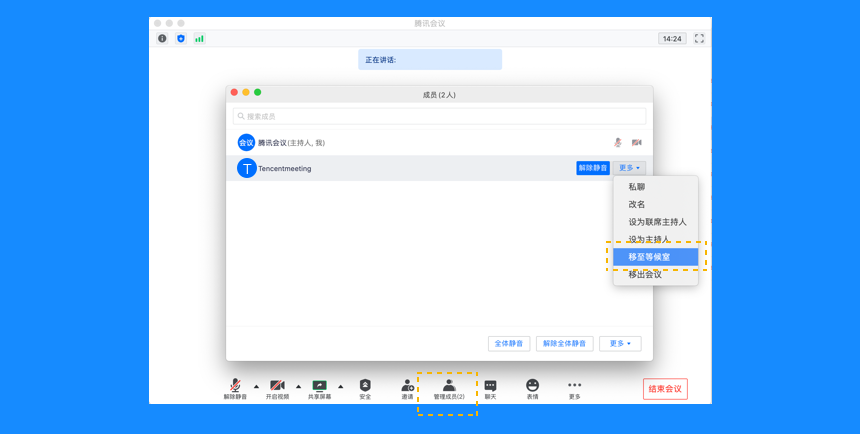Click the 14:24 meeting timer
860x434 pixels.
point(672,38)
